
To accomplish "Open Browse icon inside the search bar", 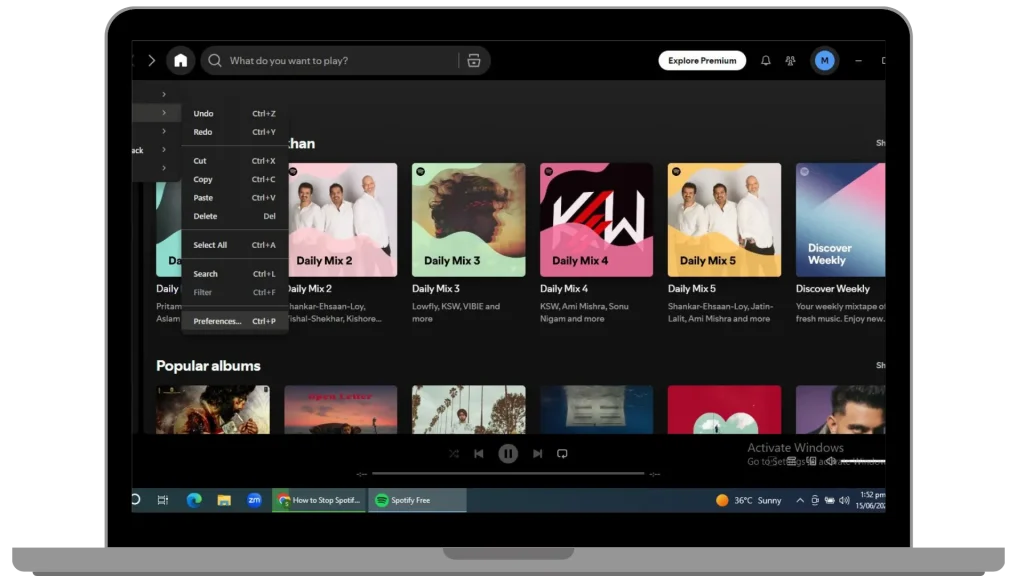I will [x=473, y=61].
